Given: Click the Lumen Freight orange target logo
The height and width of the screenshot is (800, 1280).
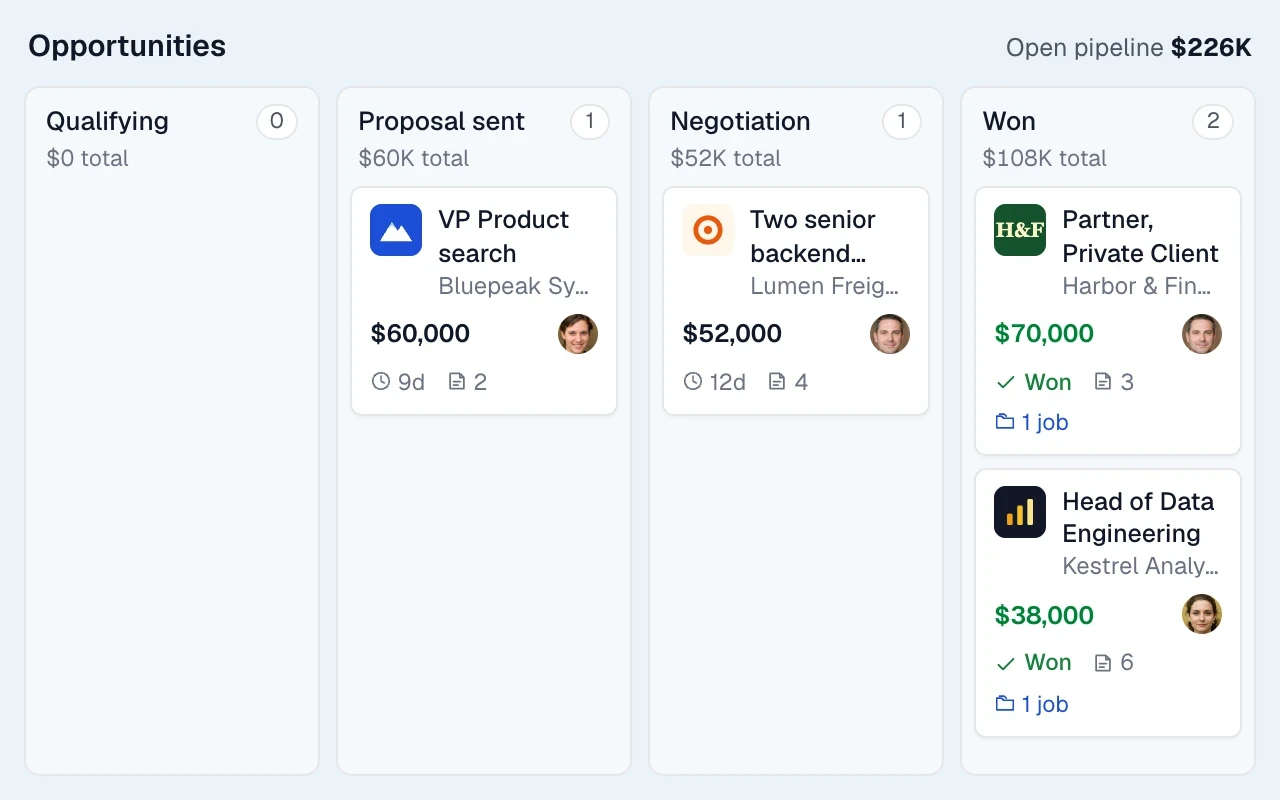Looking at the screenshot, I should click(x=708, y=230).
